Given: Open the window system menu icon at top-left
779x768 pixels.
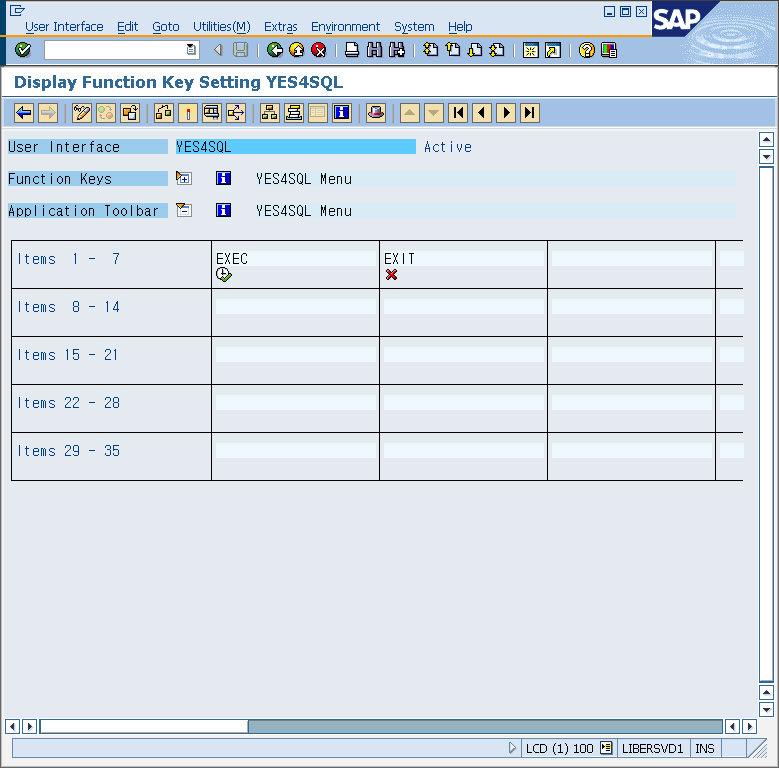Looking at the screenshot, I should coord(17,10).
